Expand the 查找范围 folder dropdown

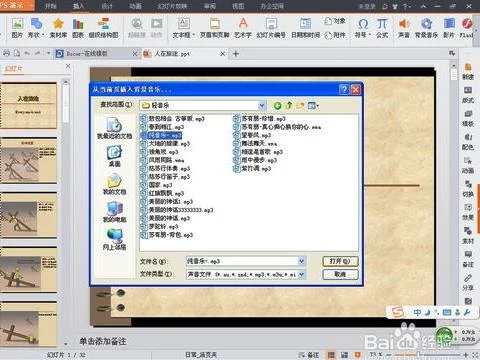262,106
